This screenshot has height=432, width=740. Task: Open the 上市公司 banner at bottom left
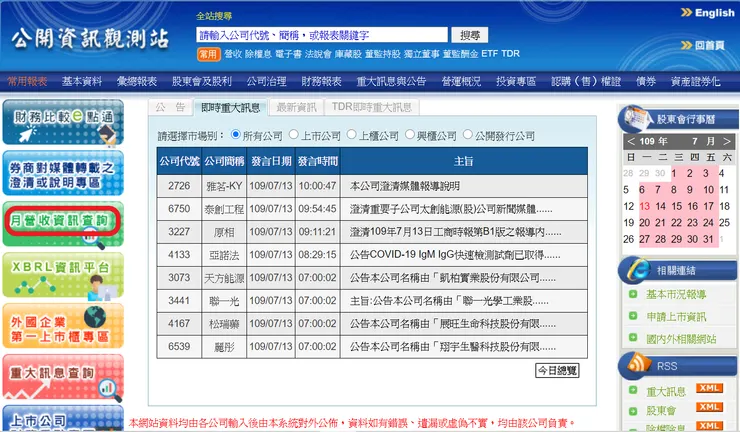click(x=63, y=419)
